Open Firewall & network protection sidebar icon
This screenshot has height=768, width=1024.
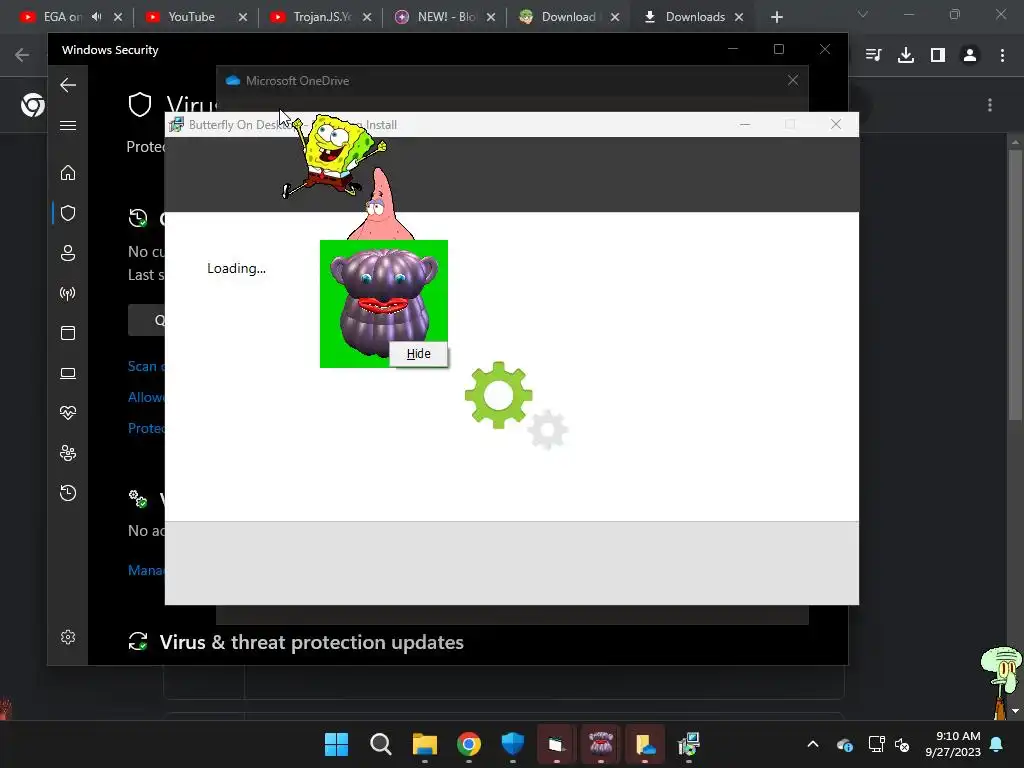(x=68, y=293)
